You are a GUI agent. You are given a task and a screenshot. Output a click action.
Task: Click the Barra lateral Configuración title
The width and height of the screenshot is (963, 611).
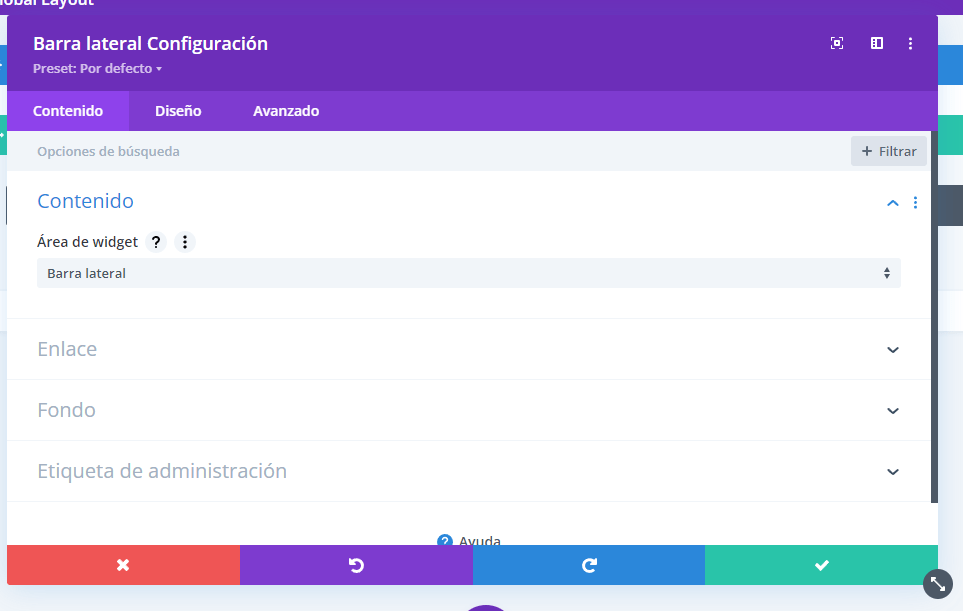[150, 44]
